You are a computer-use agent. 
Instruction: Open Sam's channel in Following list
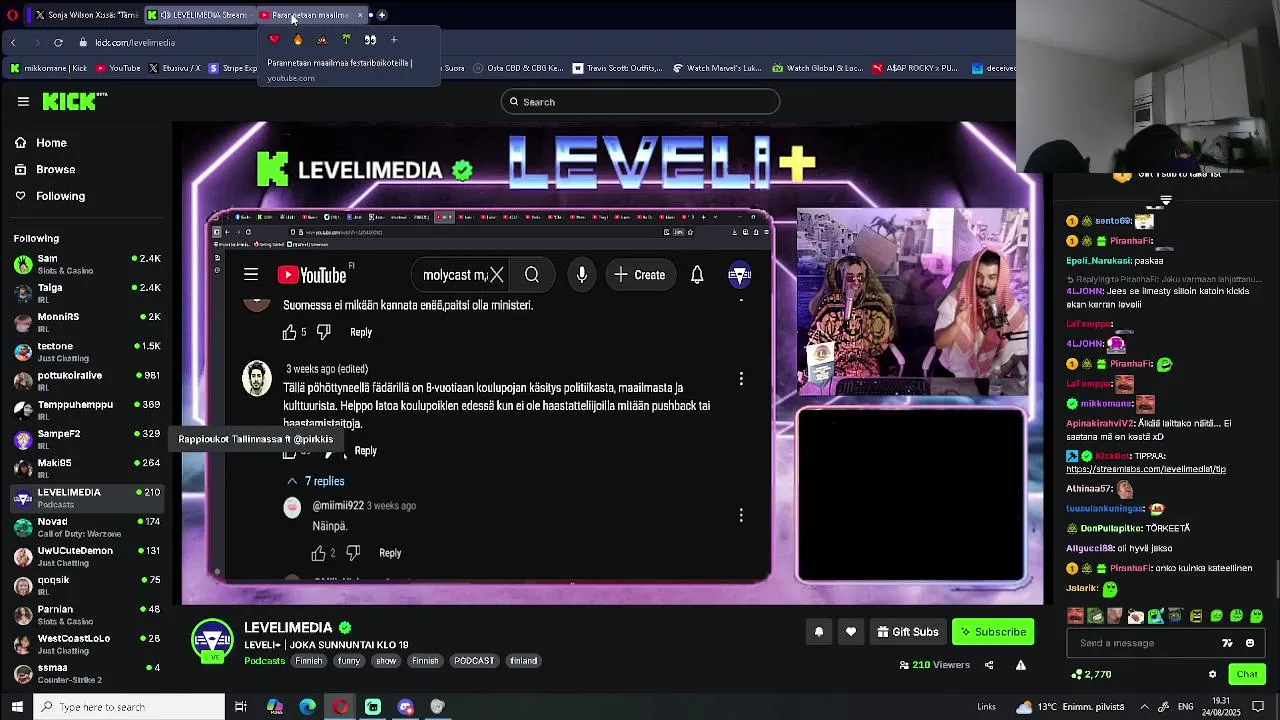(85, 264)
